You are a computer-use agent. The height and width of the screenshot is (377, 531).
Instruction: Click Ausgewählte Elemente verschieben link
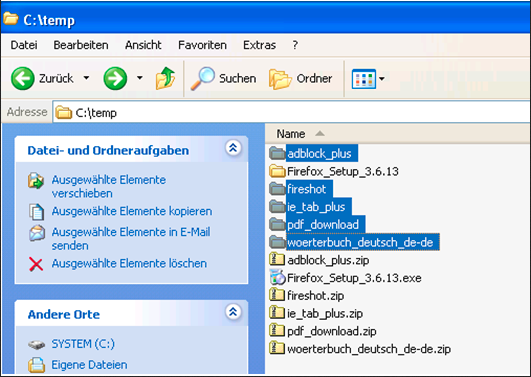point(109,186)
